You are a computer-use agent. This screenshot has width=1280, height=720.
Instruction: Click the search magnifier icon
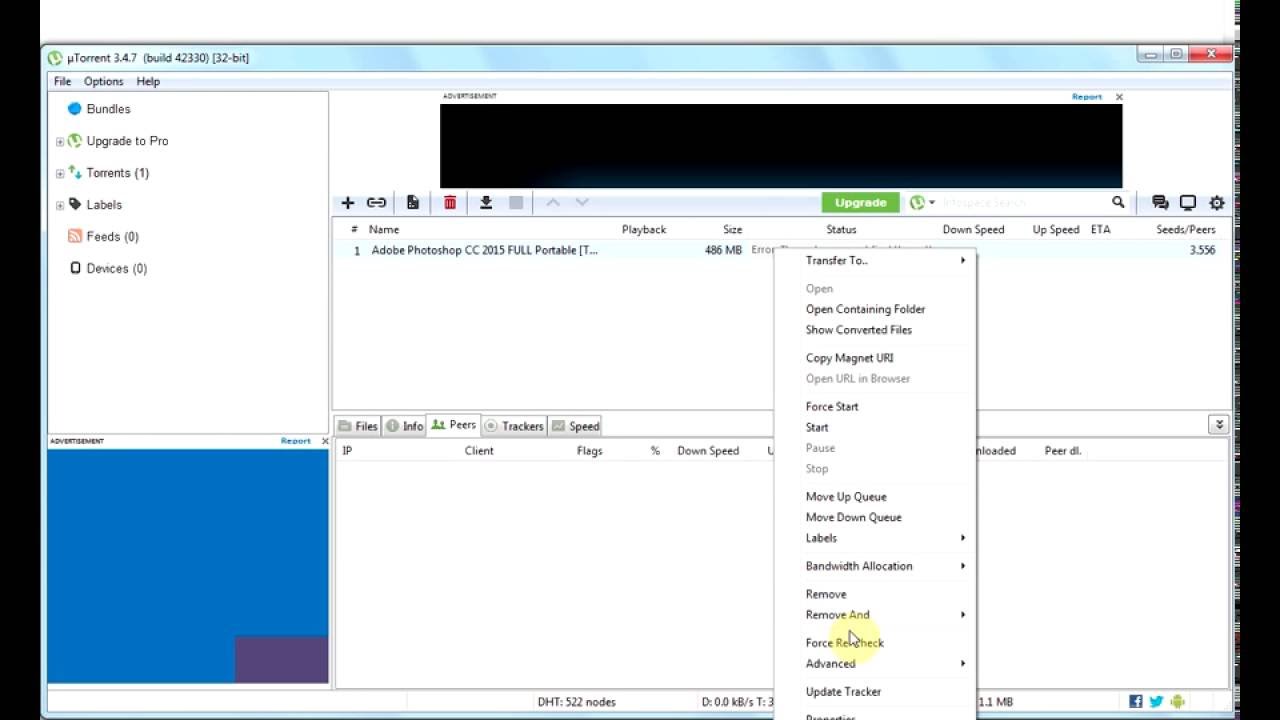(1118, 203)
